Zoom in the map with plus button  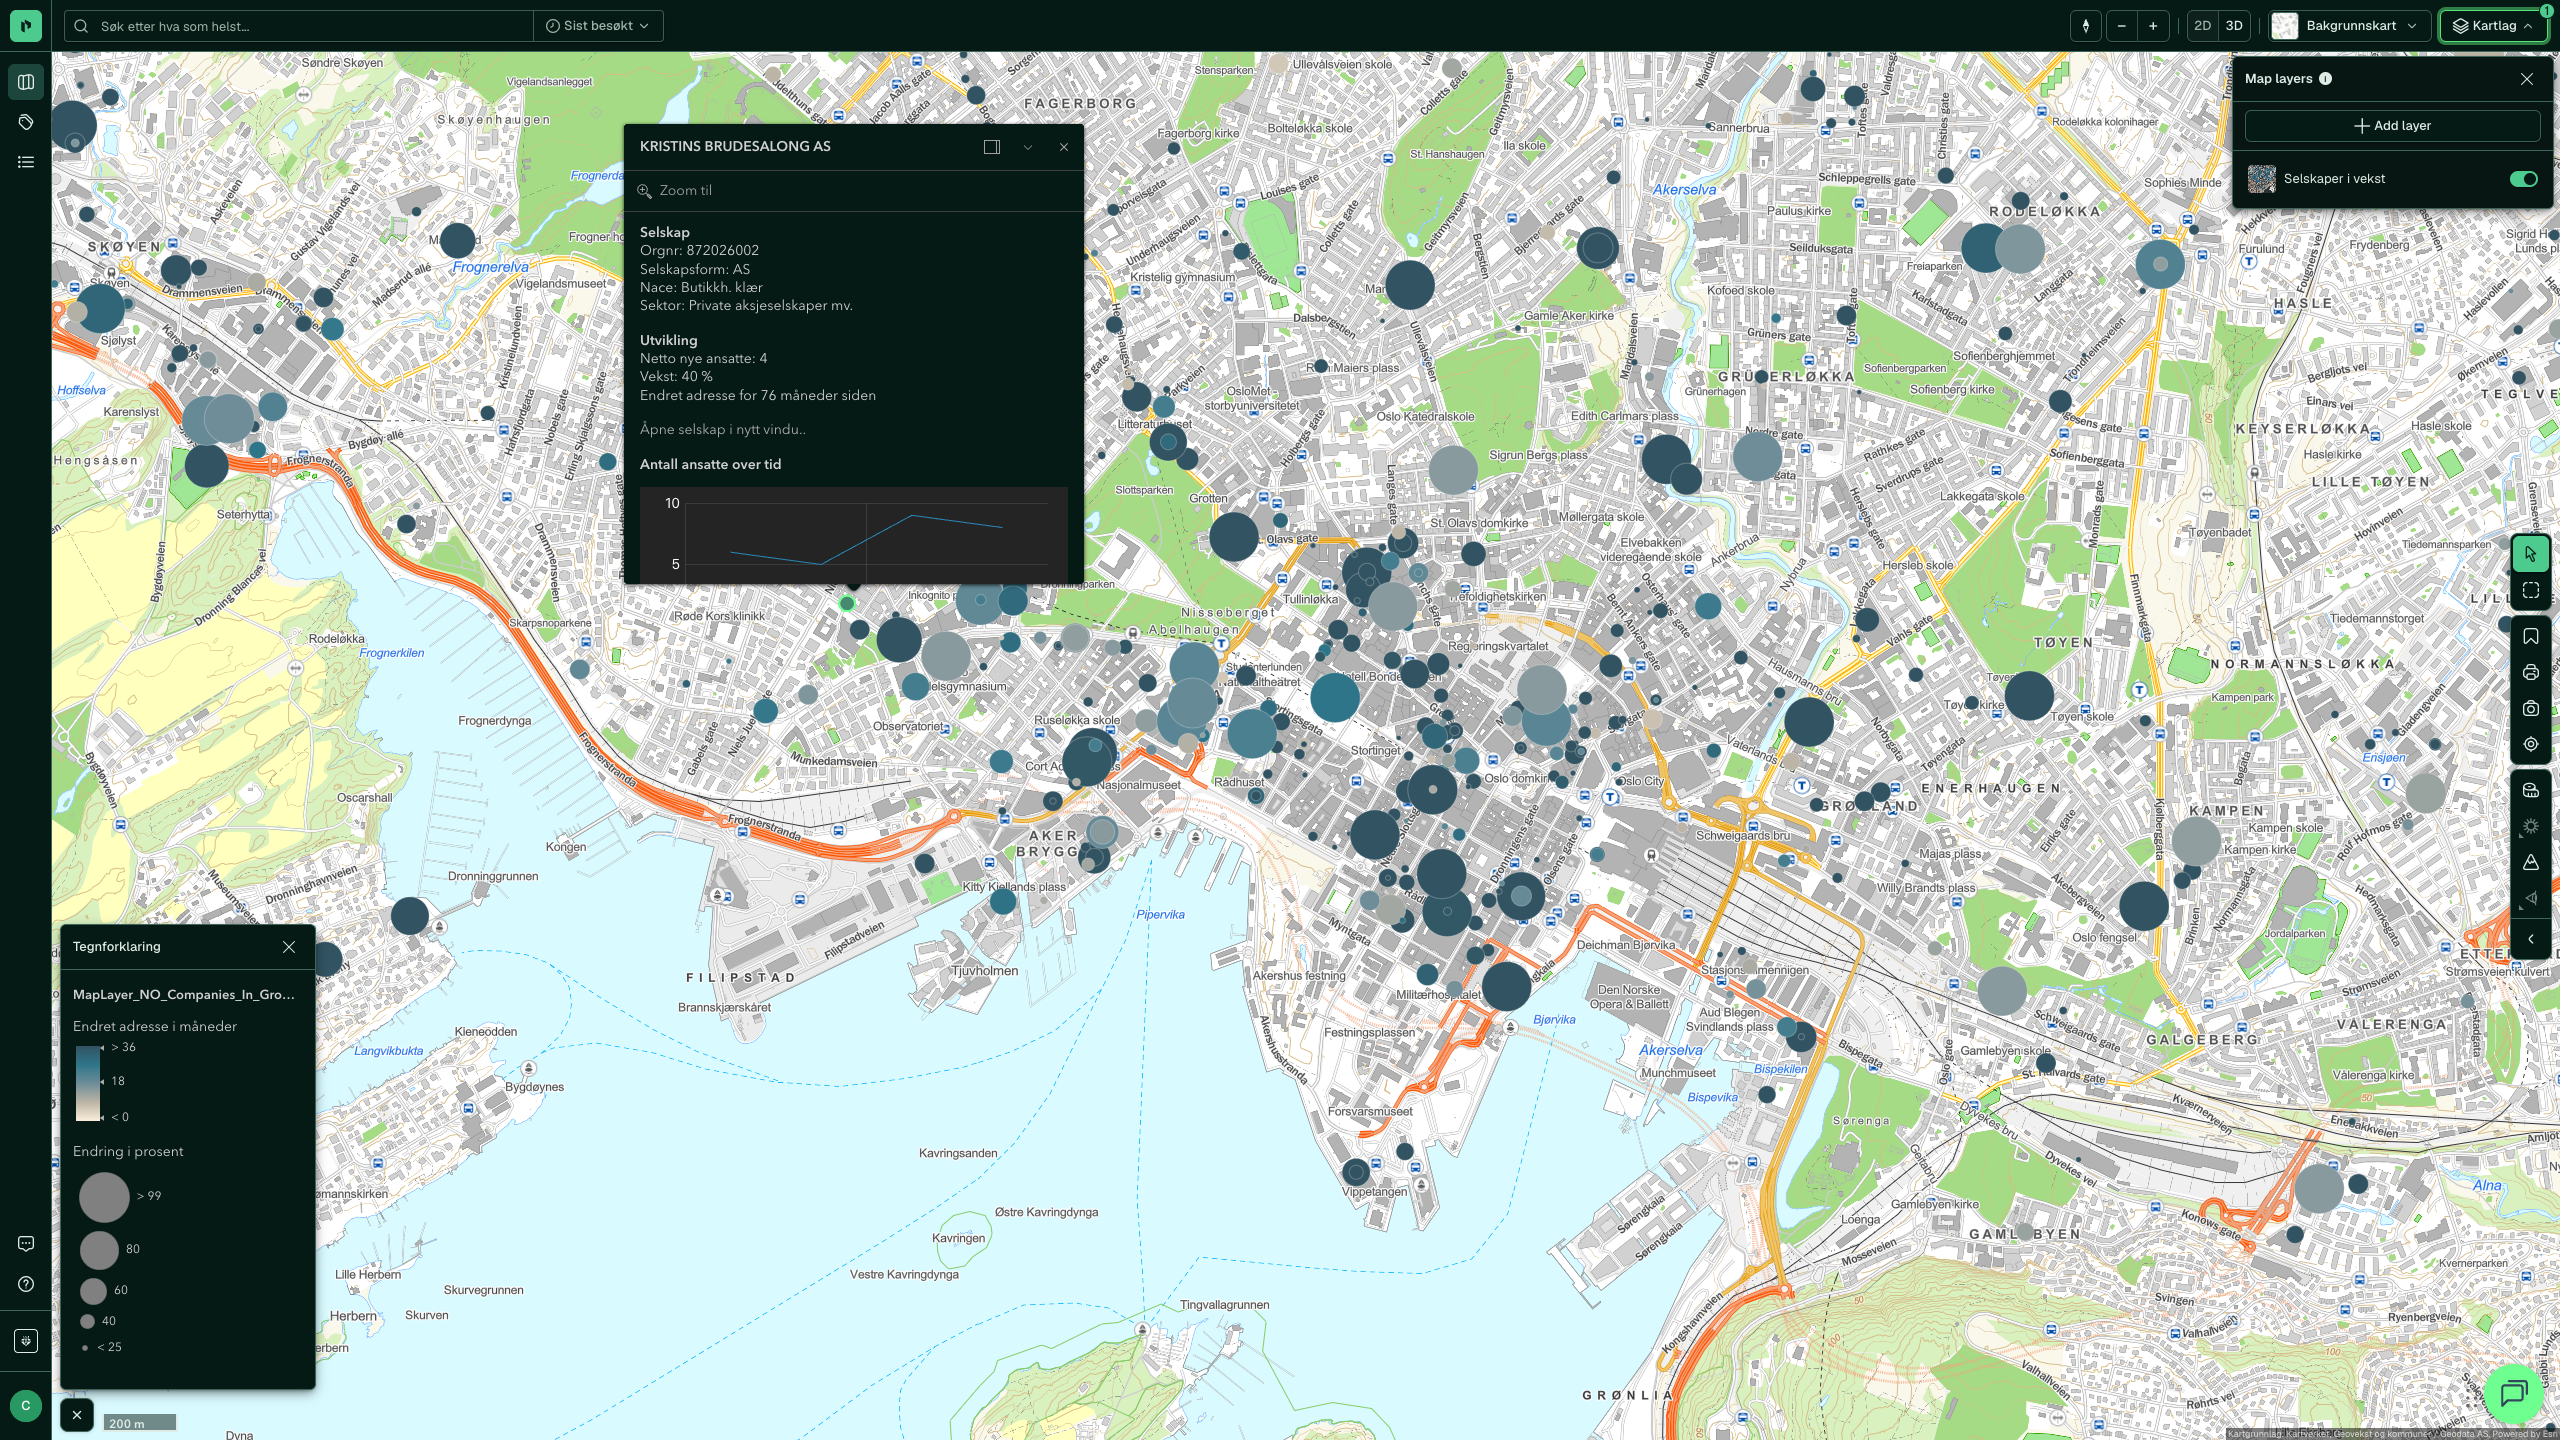(x=2153, y=26)
